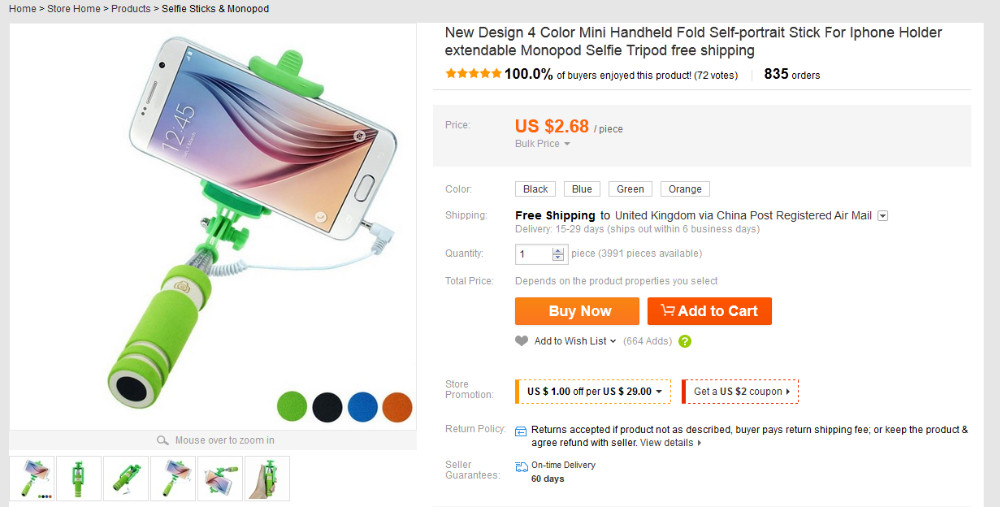
Task: Click the quantity input field
Action: coord(534,254)
